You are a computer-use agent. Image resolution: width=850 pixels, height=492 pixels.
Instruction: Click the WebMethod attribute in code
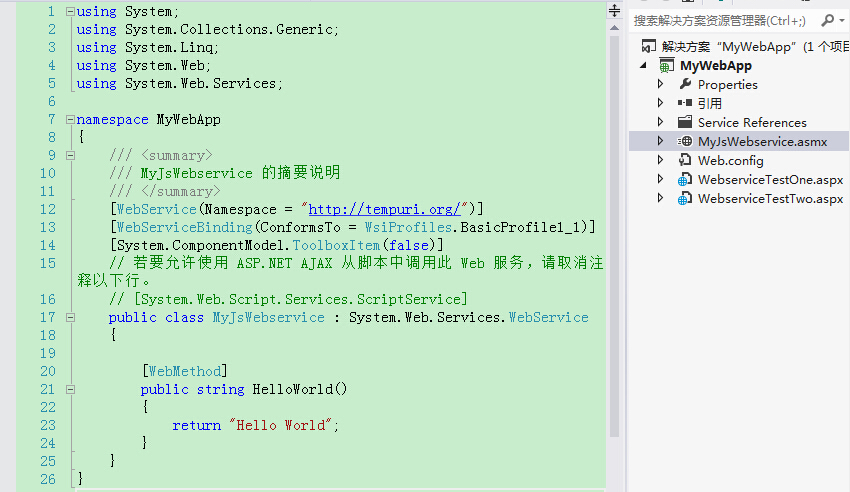[184, 371]
